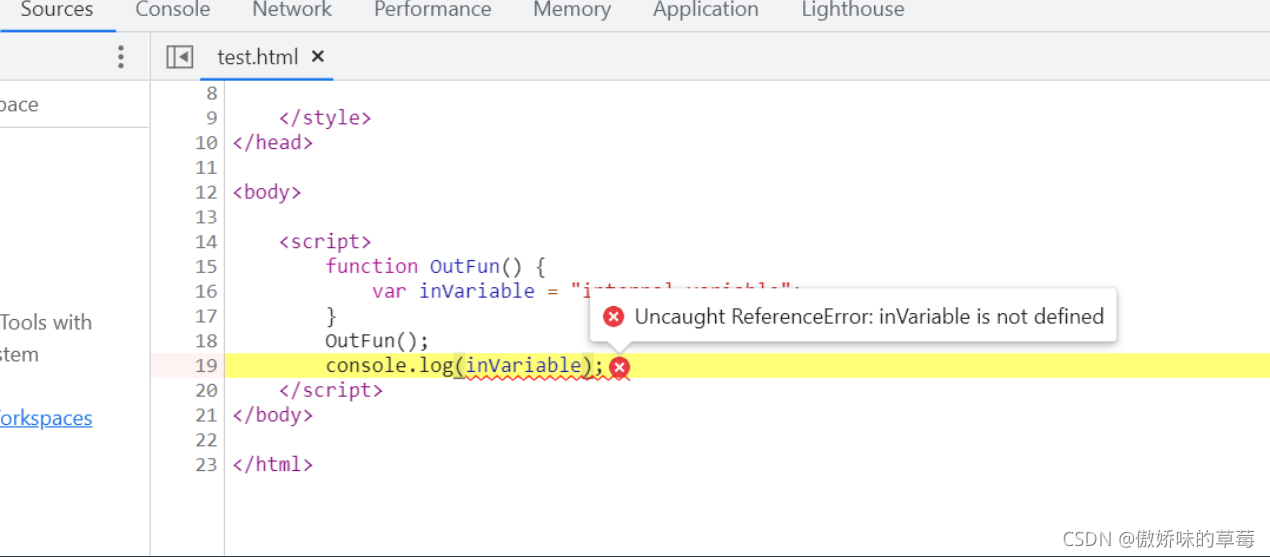The image size is (1270, 557).
Task: Toggle the navigator sidebar panel icon
Action: [x=179, y=57]
